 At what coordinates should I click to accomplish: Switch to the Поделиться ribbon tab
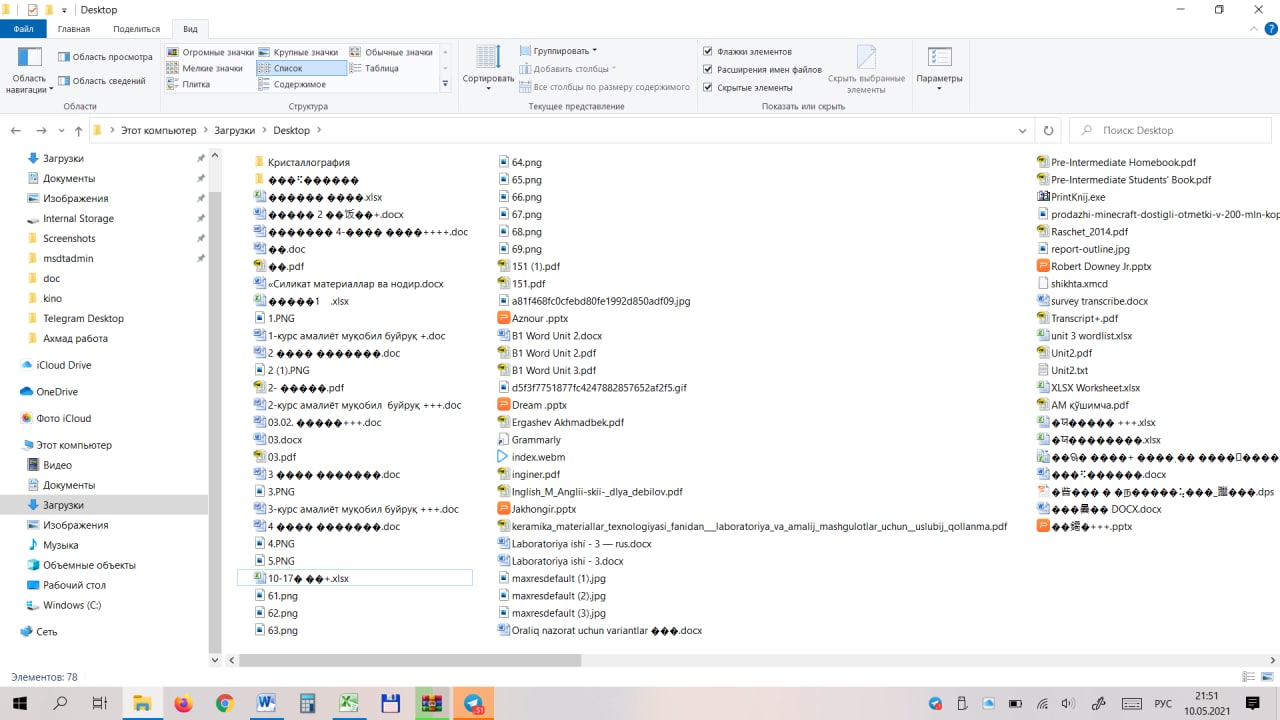point(136,30)
